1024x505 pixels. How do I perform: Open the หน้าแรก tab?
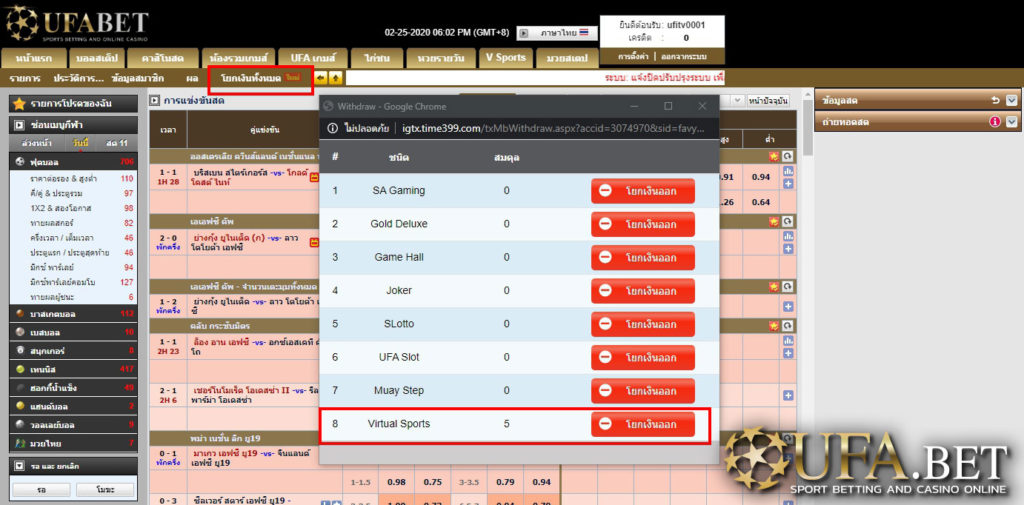pos(34,58)
